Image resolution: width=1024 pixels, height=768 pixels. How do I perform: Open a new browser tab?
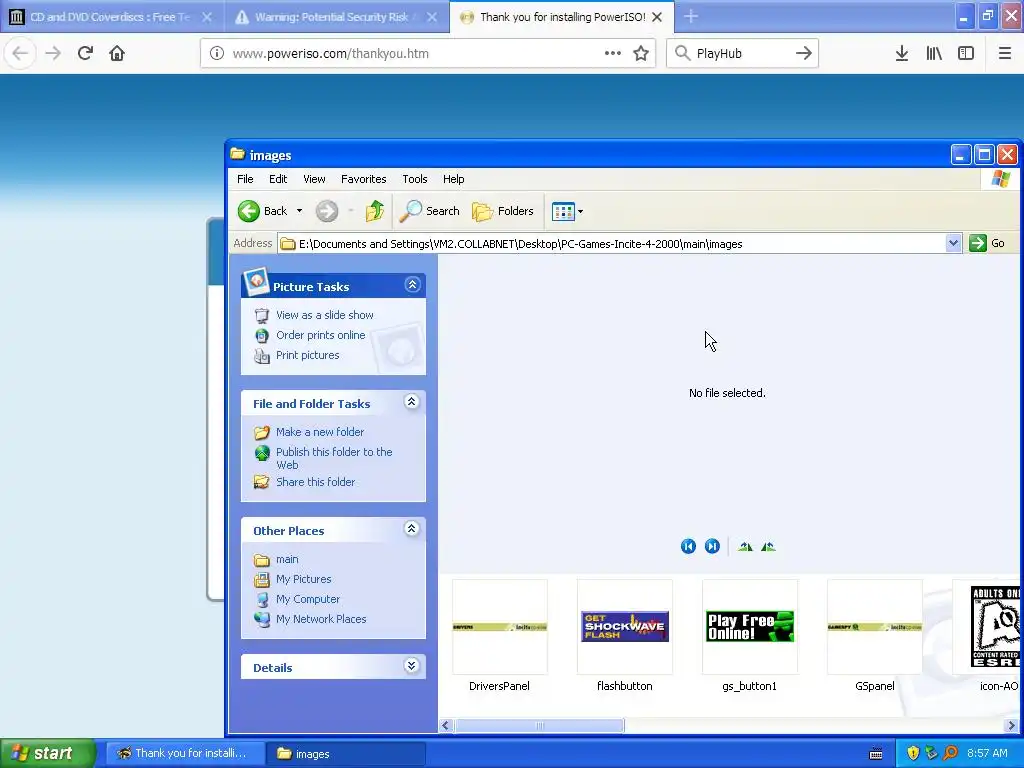click(691, 16)
